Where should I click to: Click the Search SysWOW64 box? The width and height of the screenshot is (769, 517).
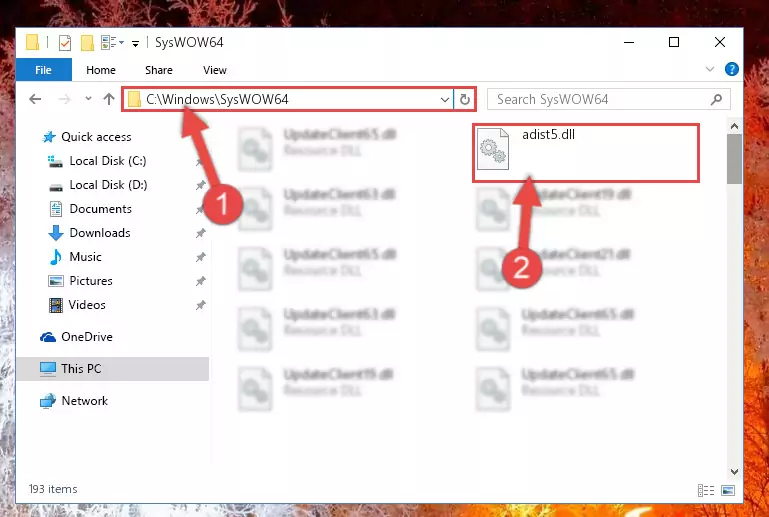(608, 100)
